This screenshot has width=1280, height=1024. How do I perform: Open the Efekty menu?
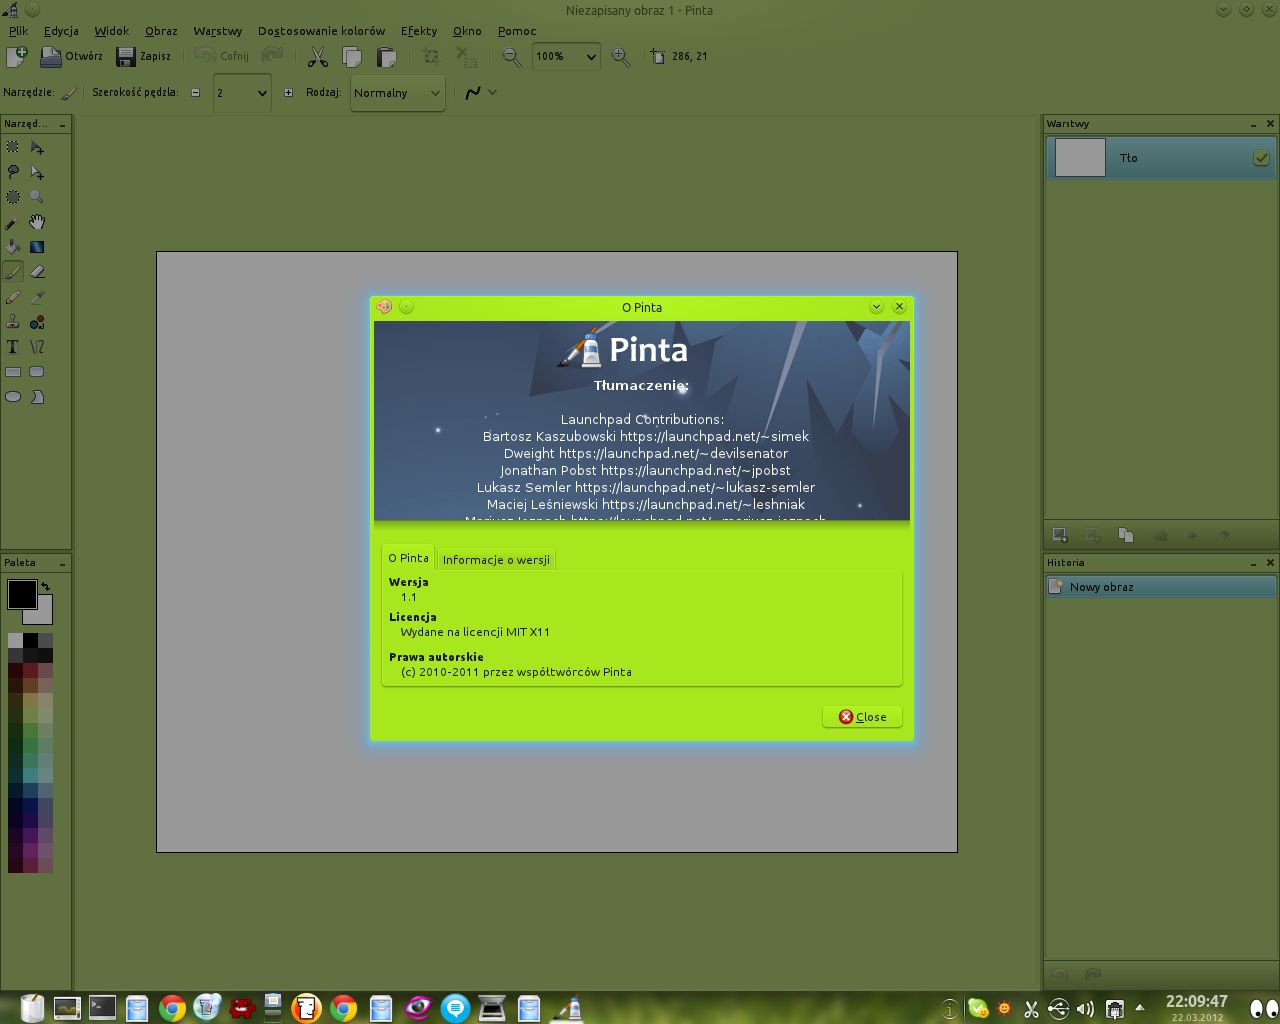tap(419, 31)
